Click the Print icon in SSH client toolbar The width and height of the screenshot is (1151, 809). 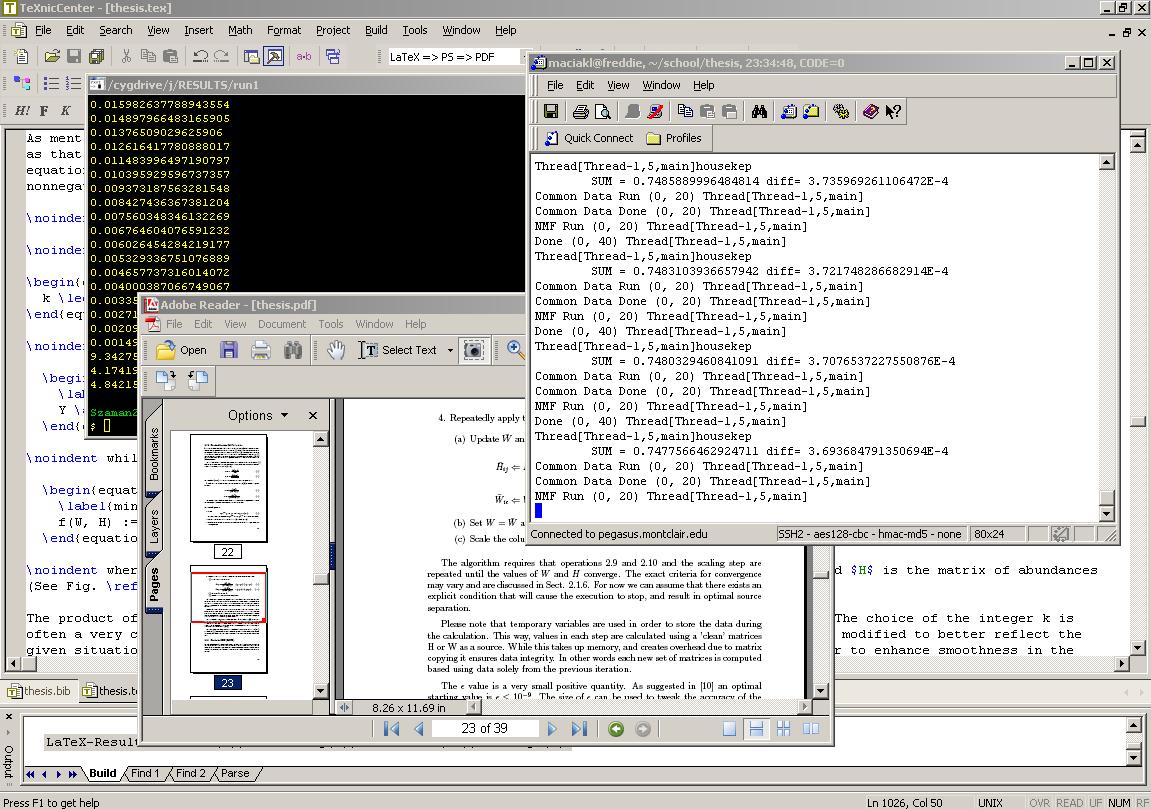pyautogui.click(x=580, y=111)
